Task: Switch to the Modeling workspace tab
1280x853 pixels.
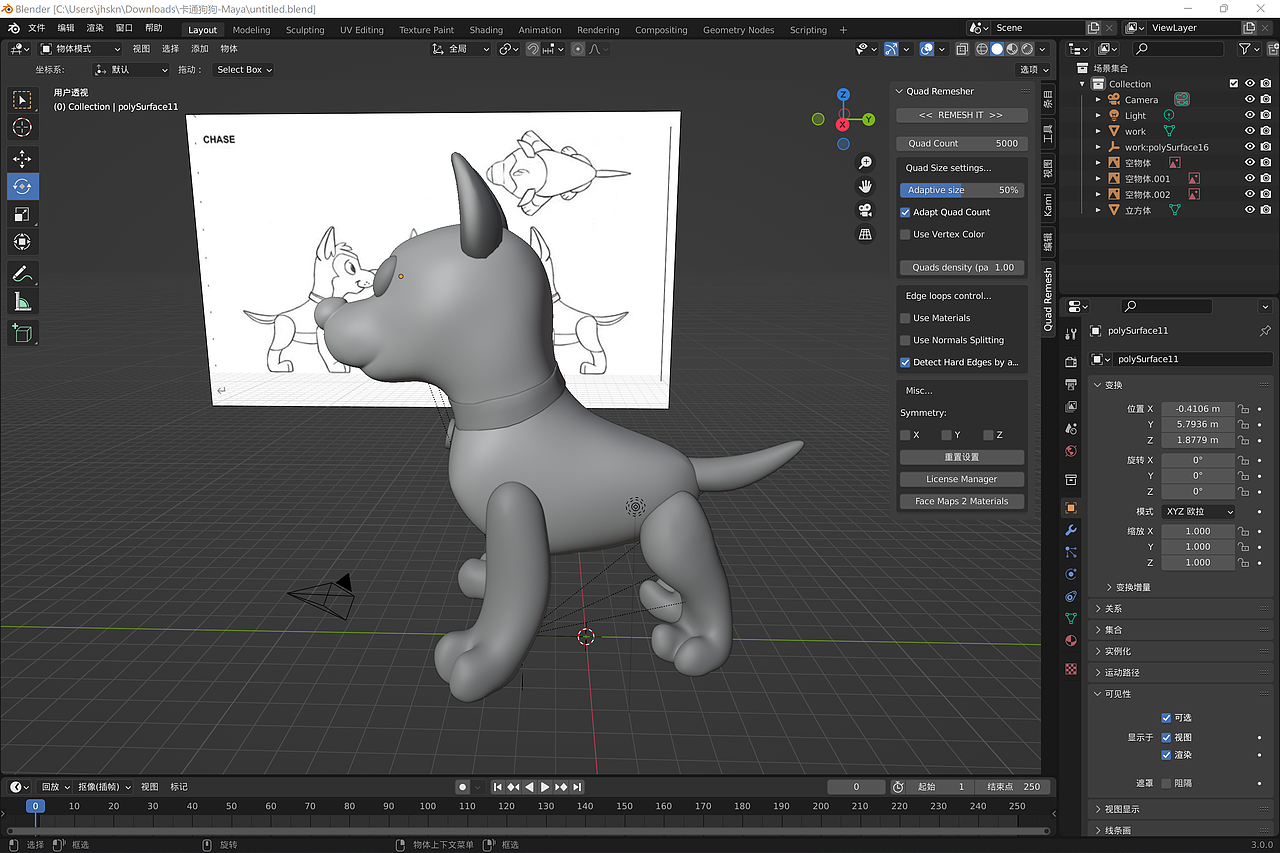Action: pyautogui.click(x=251, y=30)
